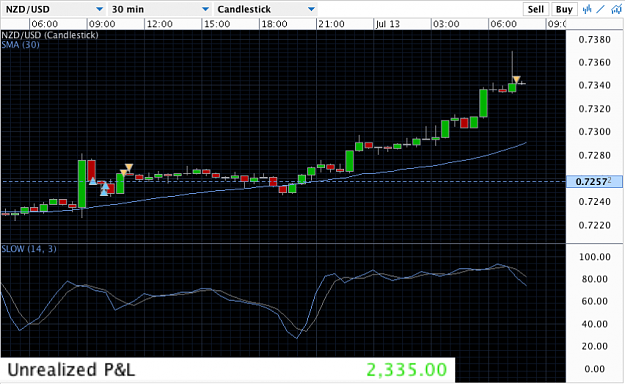The height and width of the screenshot is (384, 625).
Task: Click the 15:00 time axis label
Action: [217, 24]
